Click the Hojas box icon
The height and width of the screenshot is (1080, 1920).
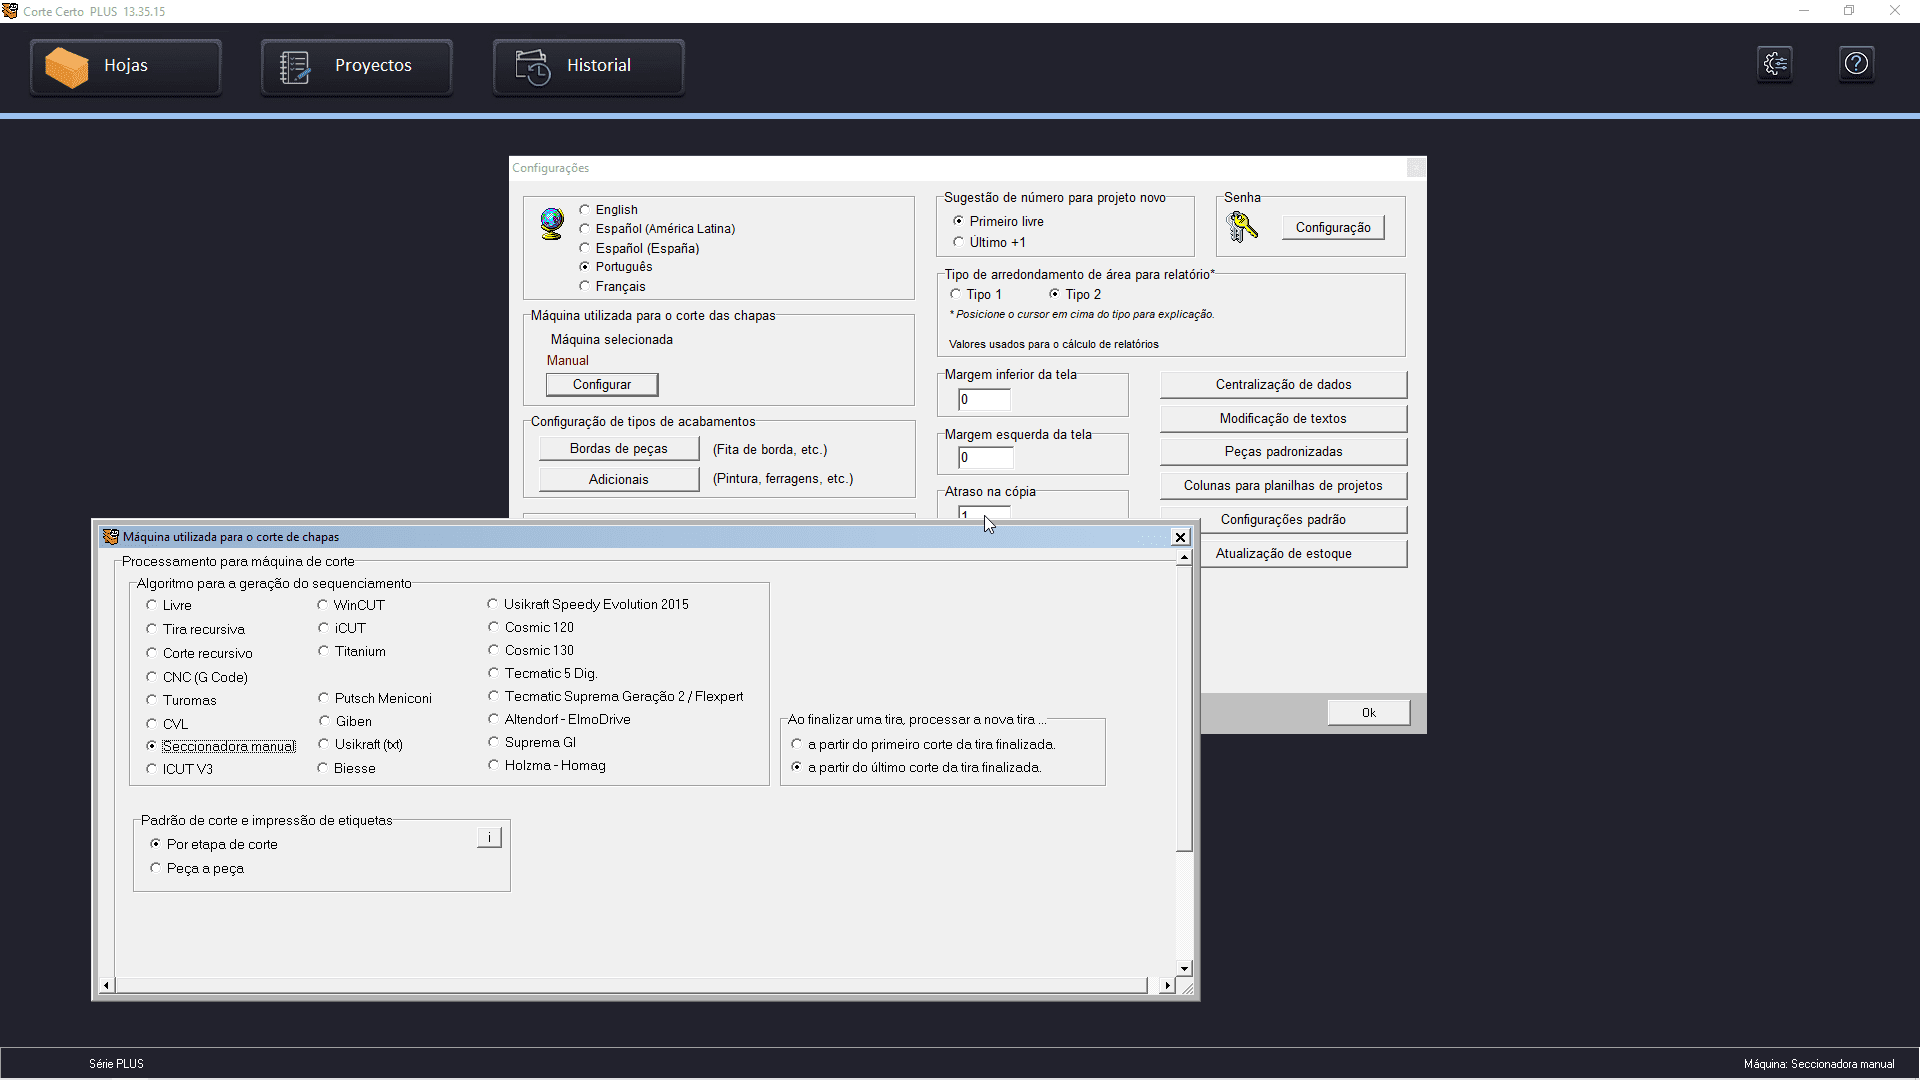point(67,67)
